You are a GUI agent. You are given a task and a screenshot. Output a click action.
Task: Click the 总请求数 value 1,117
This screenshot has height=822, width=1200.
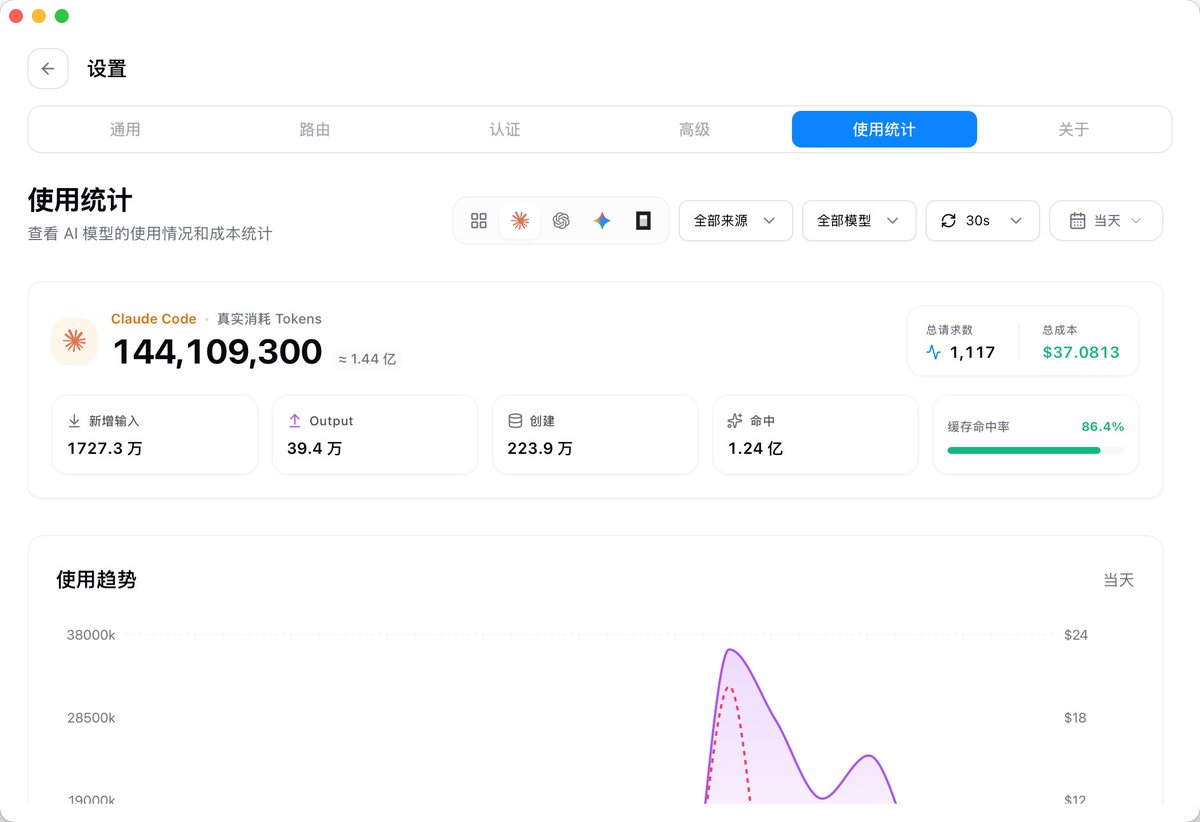click(x=972, y=352)
